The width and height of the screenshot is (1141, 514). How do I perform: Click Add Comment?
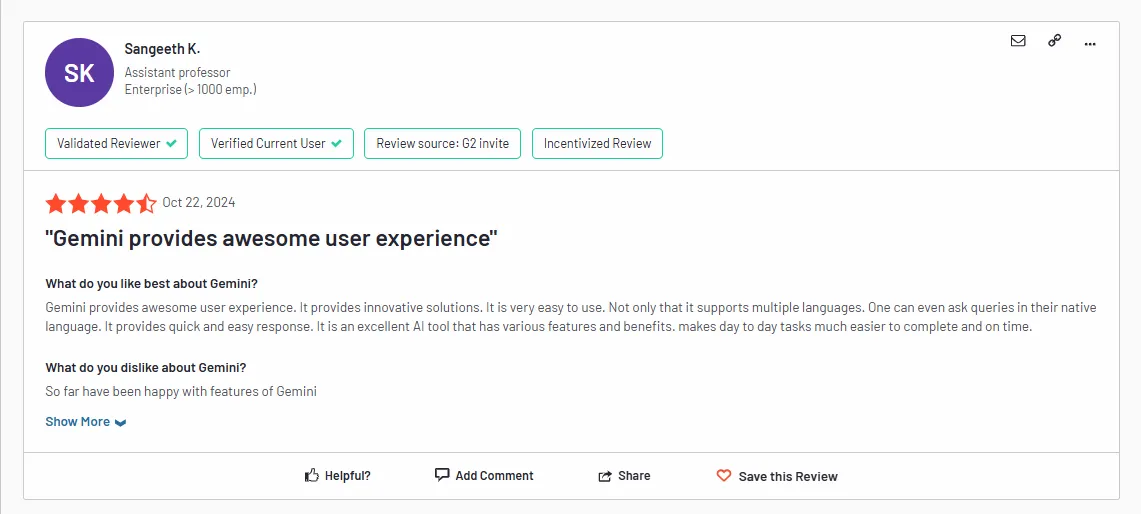point(484,475)
